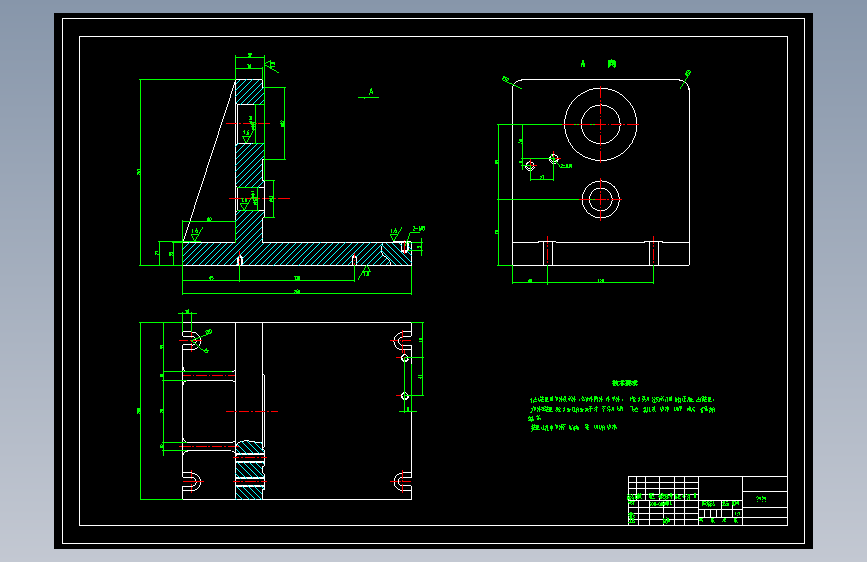Select the view A title label

coord(598,64)
